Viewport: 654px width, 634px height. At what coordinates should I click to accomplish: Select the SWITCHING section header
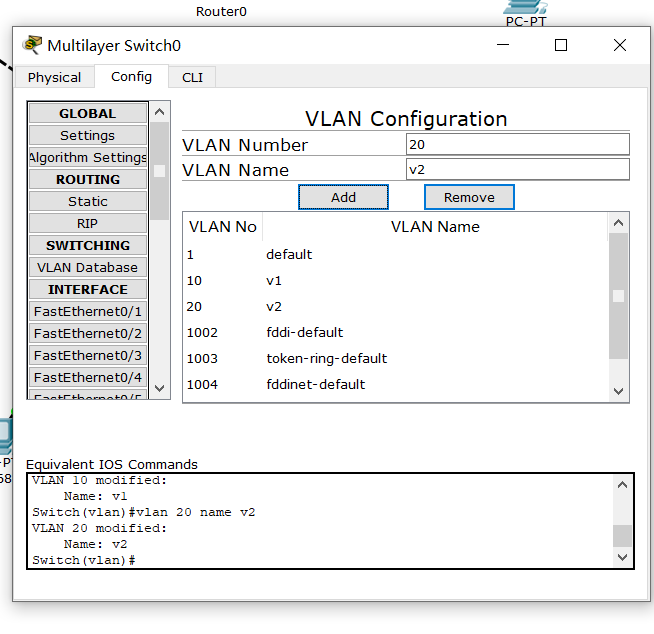[x=88, y=245]
